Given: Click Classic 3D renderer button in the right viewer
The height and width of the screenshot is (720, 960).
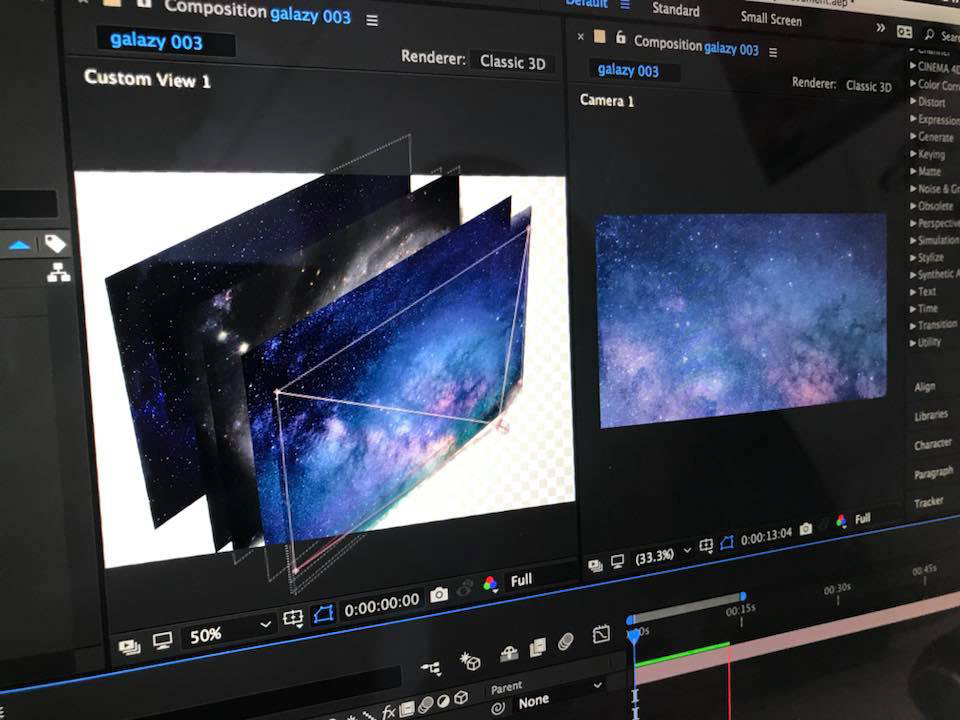Looking at the screenshot, I should [868, 86].
